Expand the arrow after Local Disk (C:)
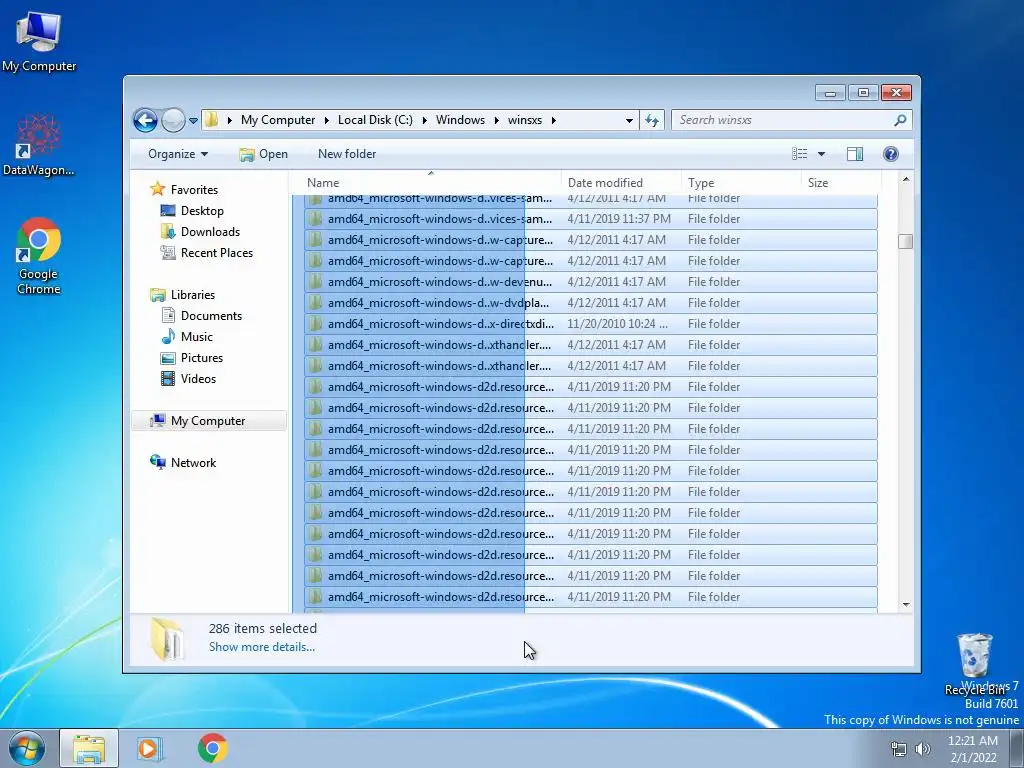The width and height of the screenshot is (1024, 768). coord(424,120)
